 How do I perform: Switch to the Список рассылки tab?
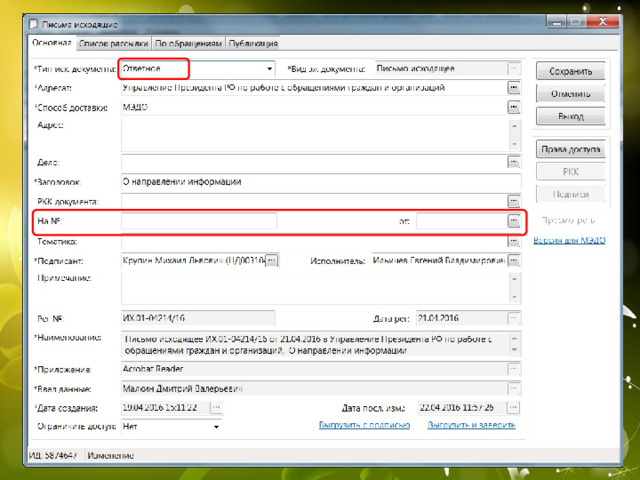click(x=113, y=43)
